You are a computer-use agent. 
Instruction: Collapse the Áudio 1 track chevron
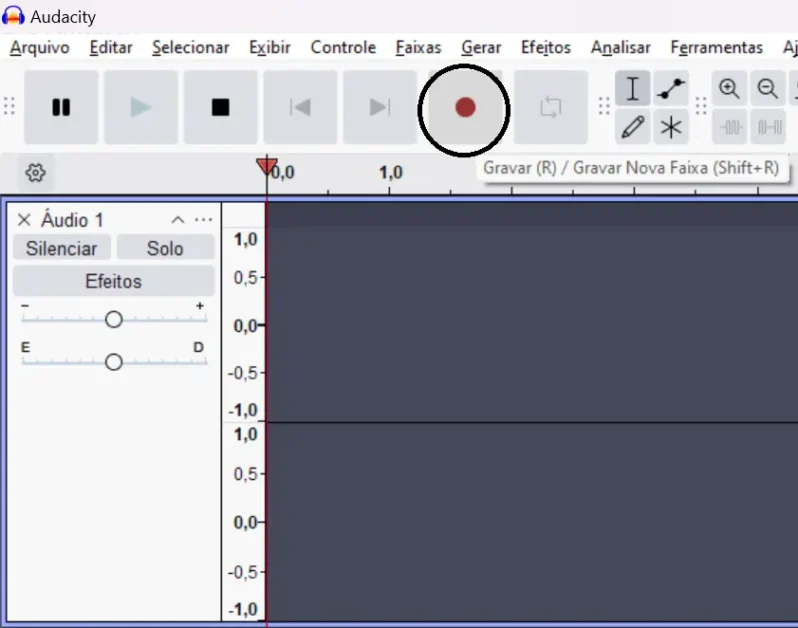pyautogui.click(x=178, y=220)
